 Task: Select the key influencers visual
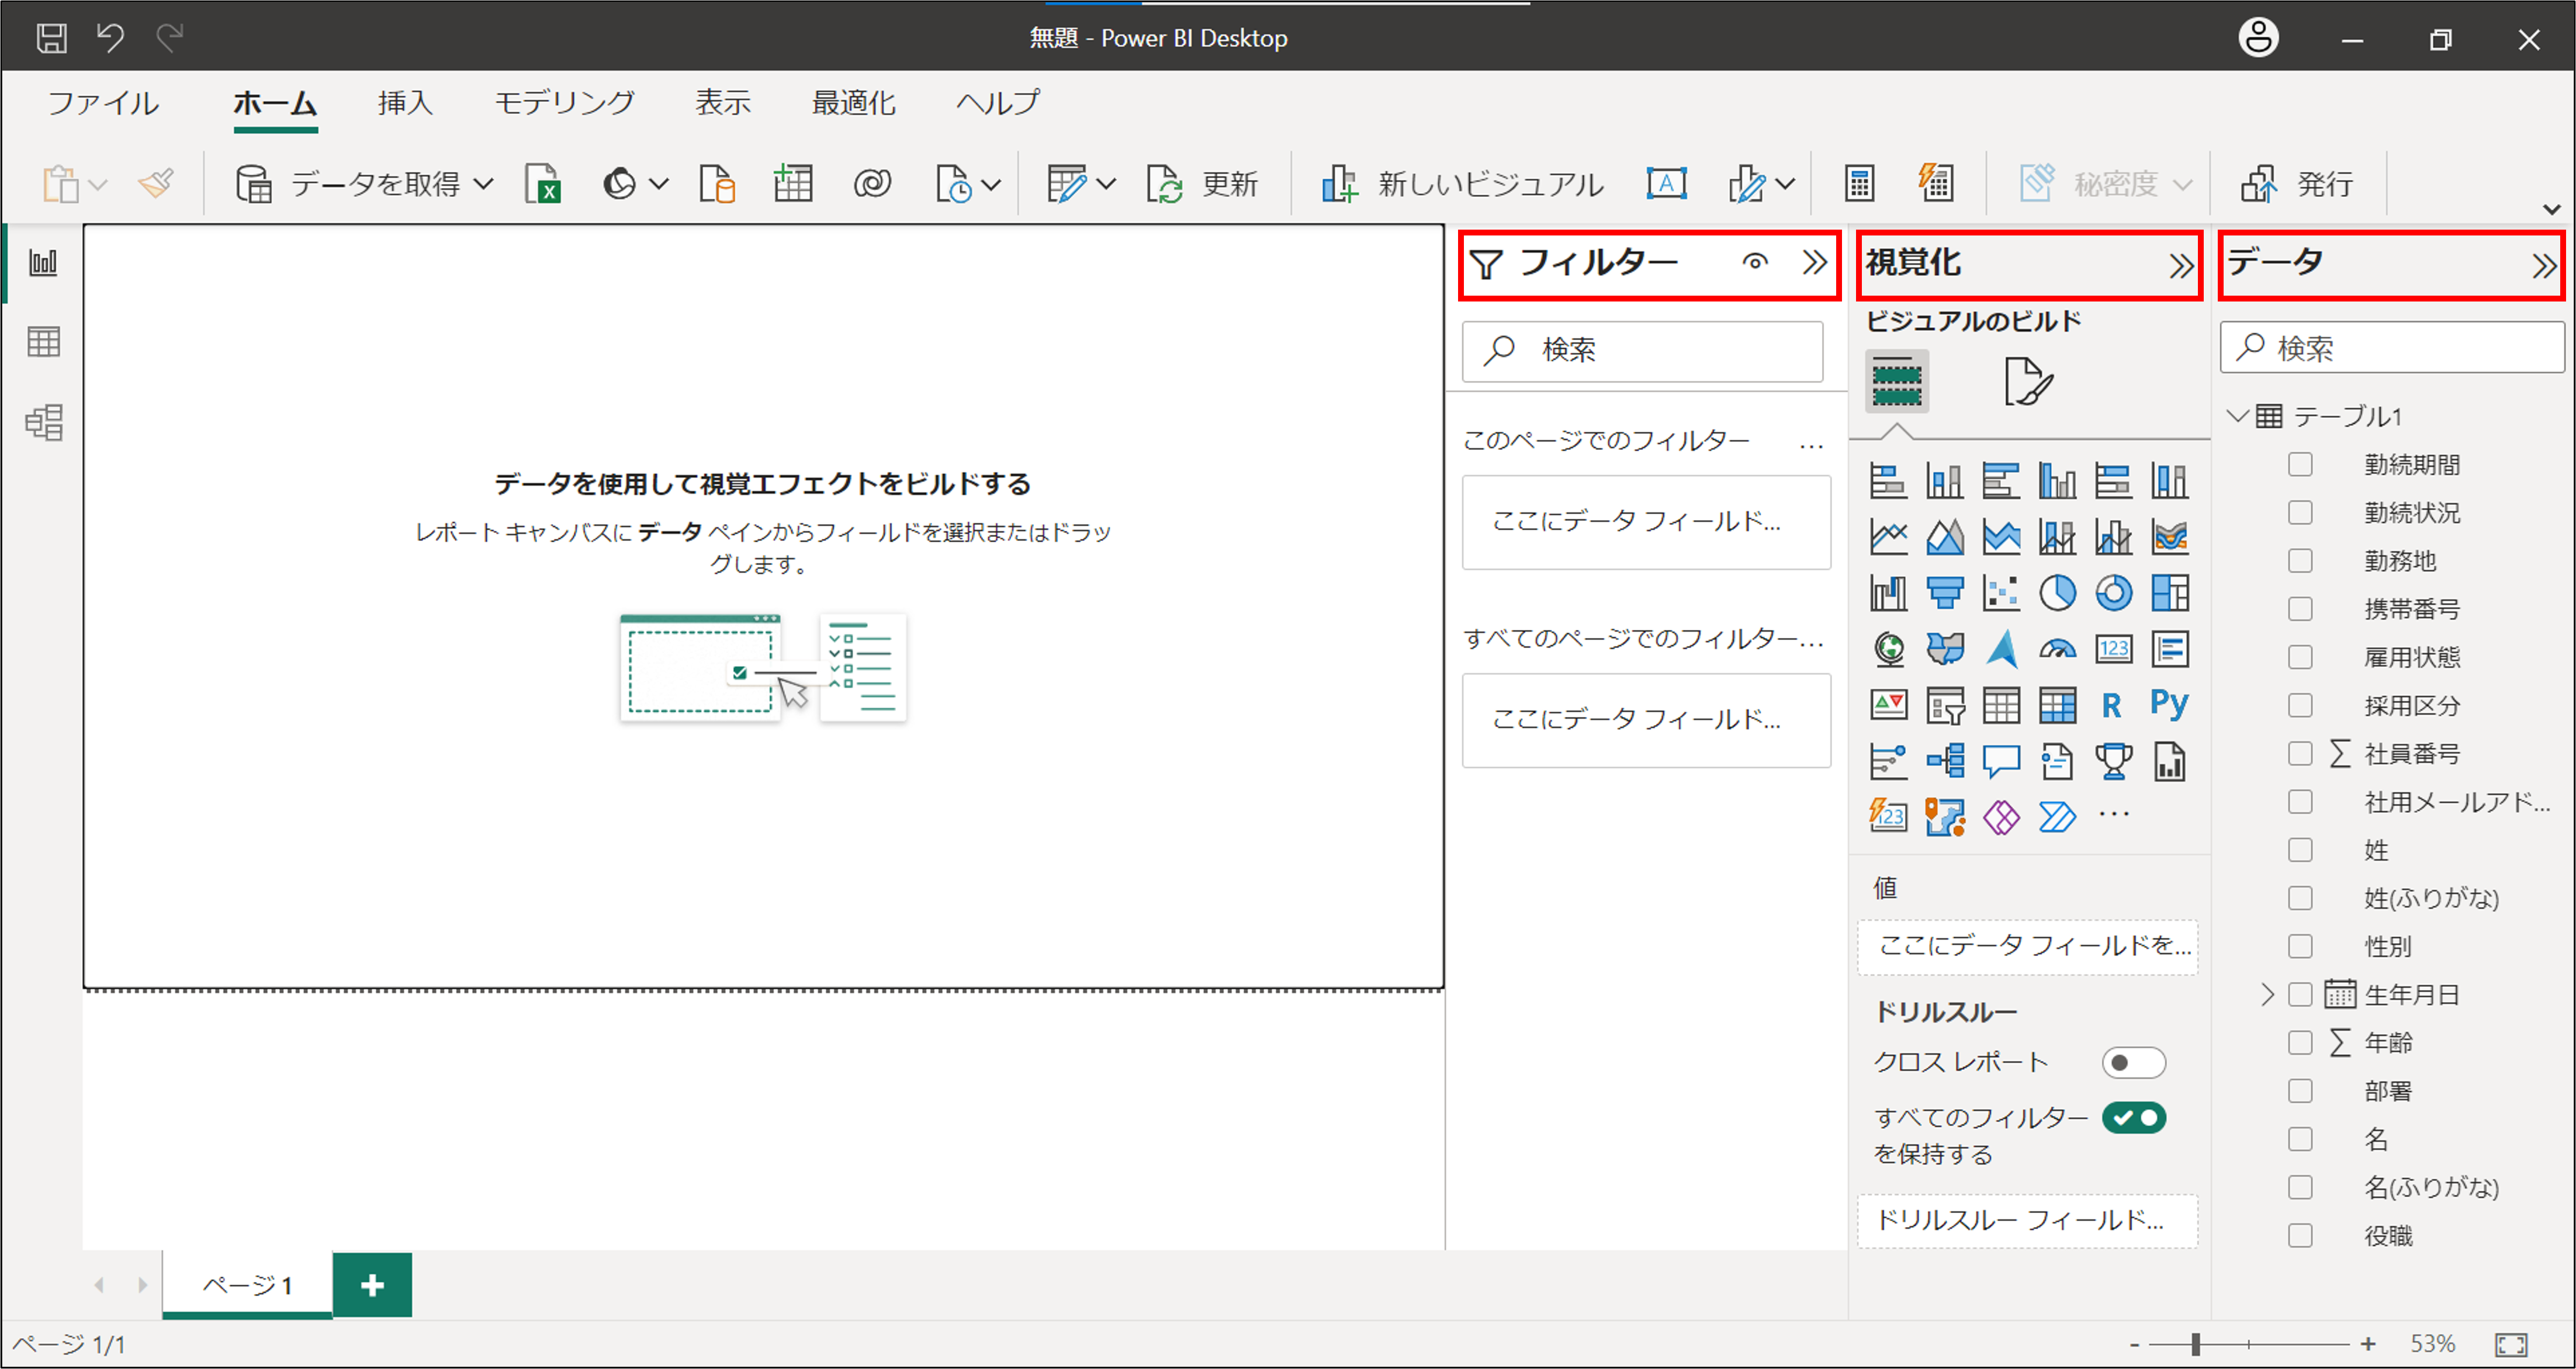1888,762
